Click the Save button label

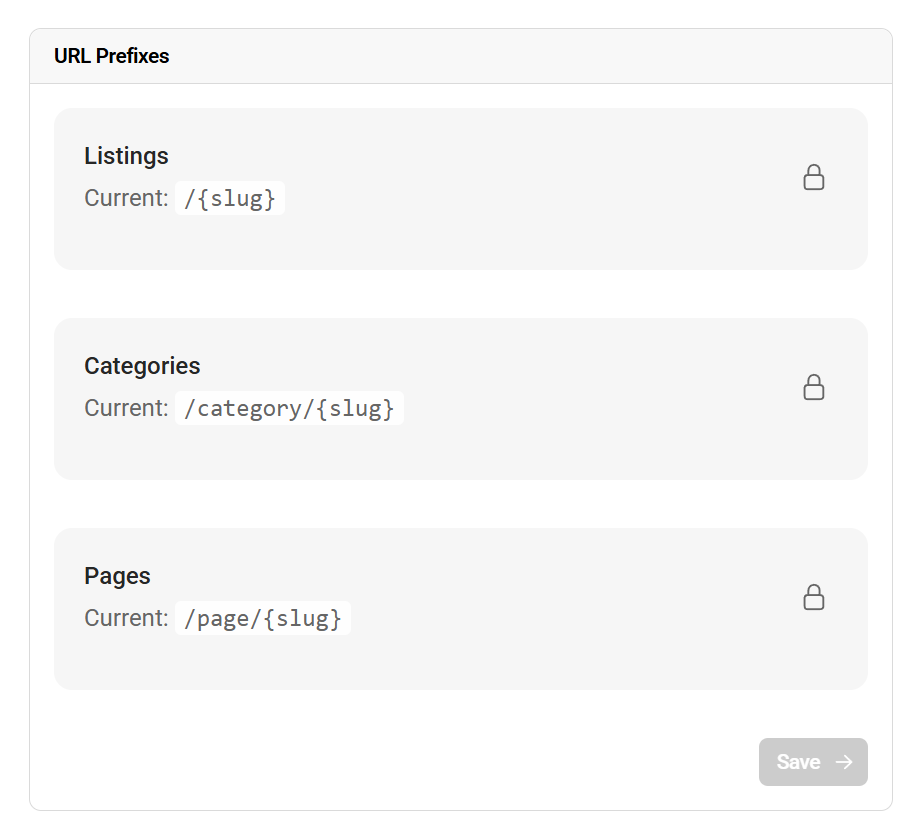coord(798,762)
